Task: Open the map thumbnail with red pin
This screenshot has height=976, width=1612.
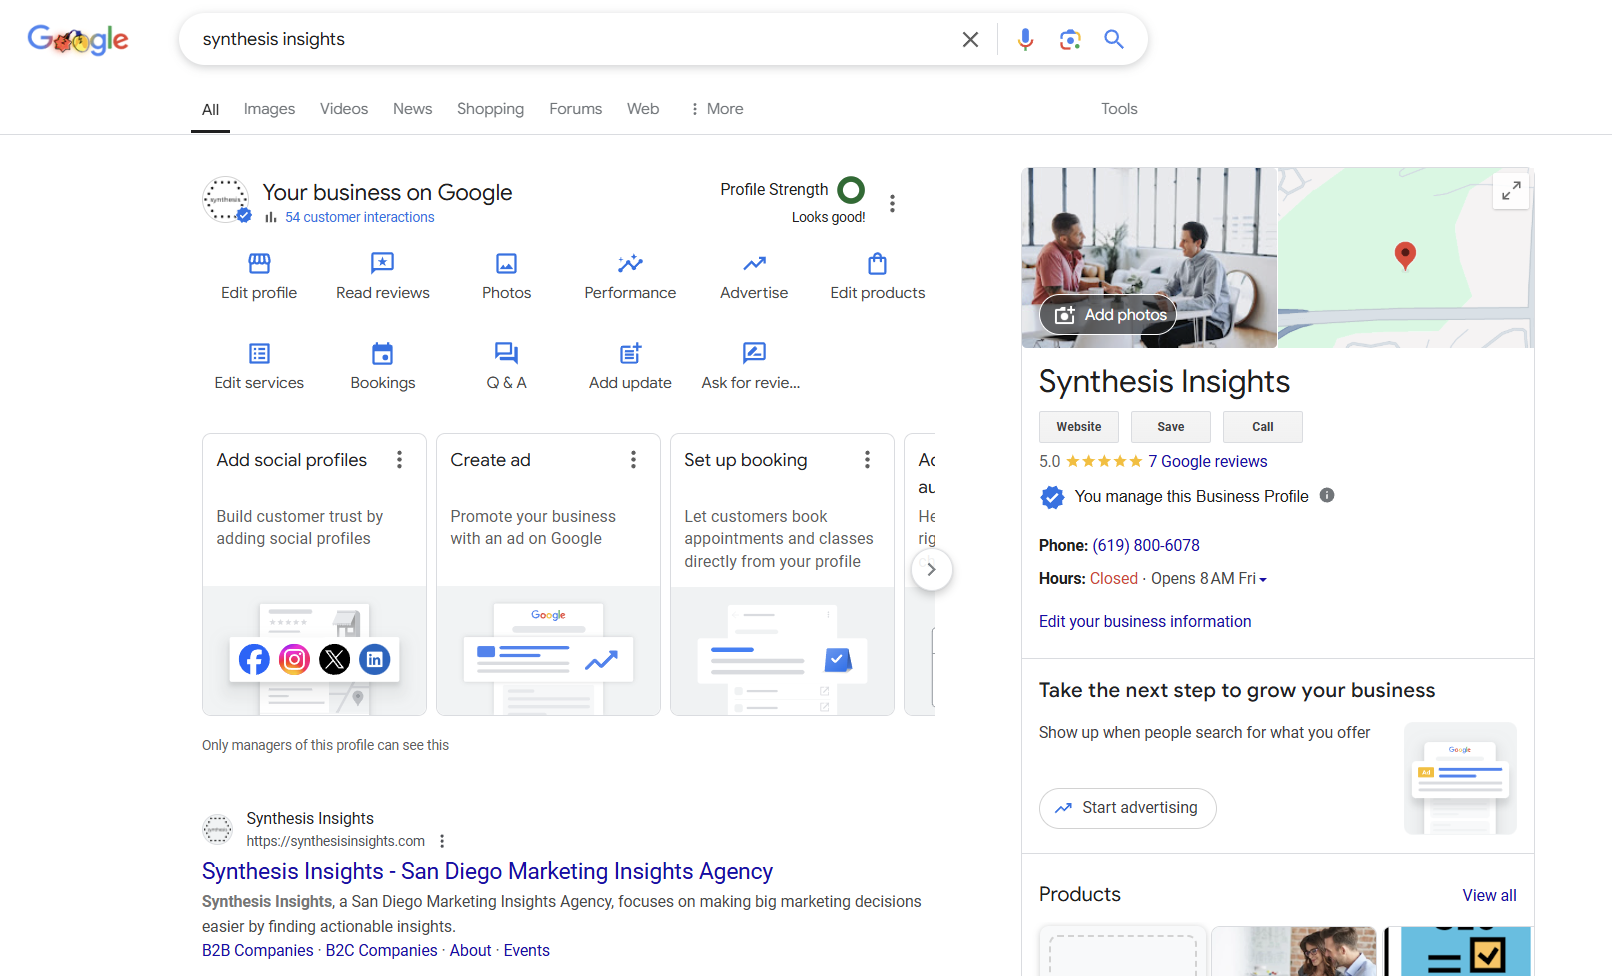Action: tap(1404, 258)
